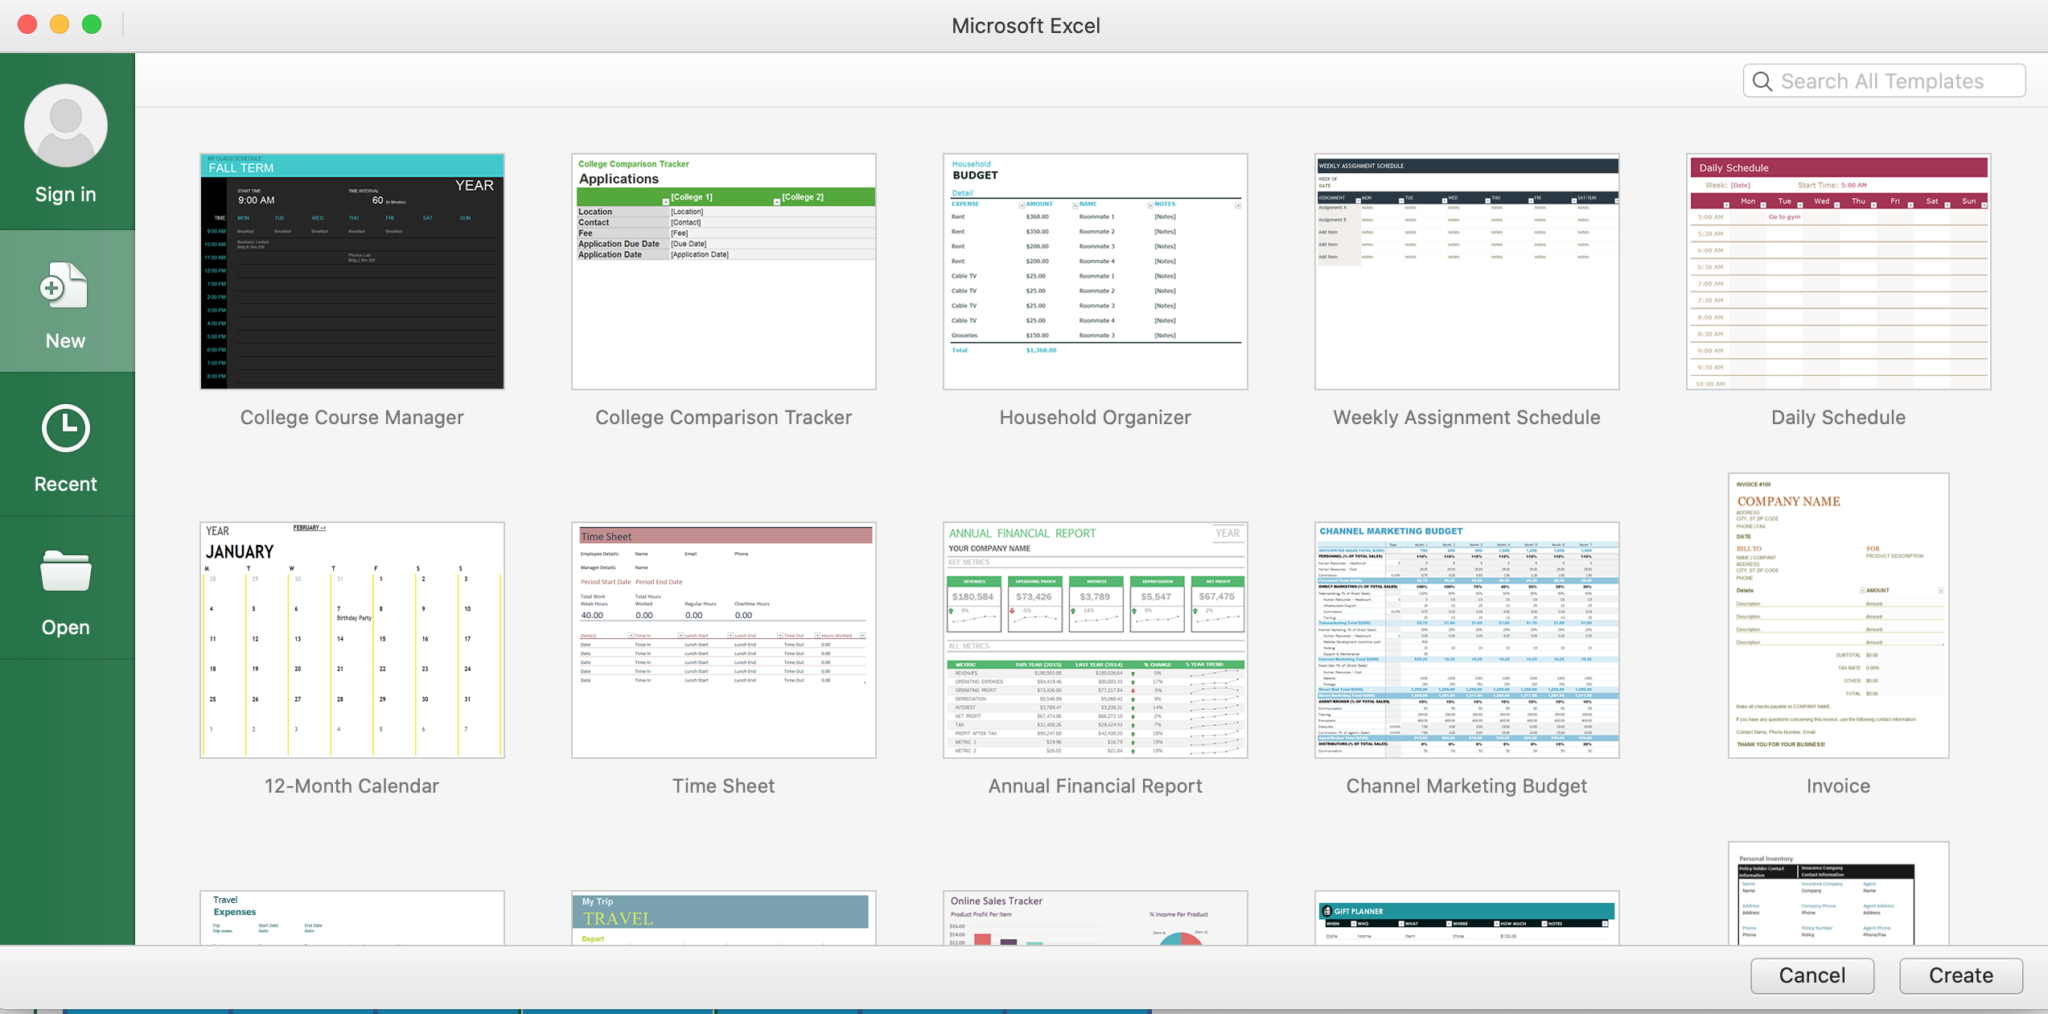Choose Online Sales Tracker template thumbnail
The width and height of the screenshot is (2048, 1014).
coord(1095,918)
